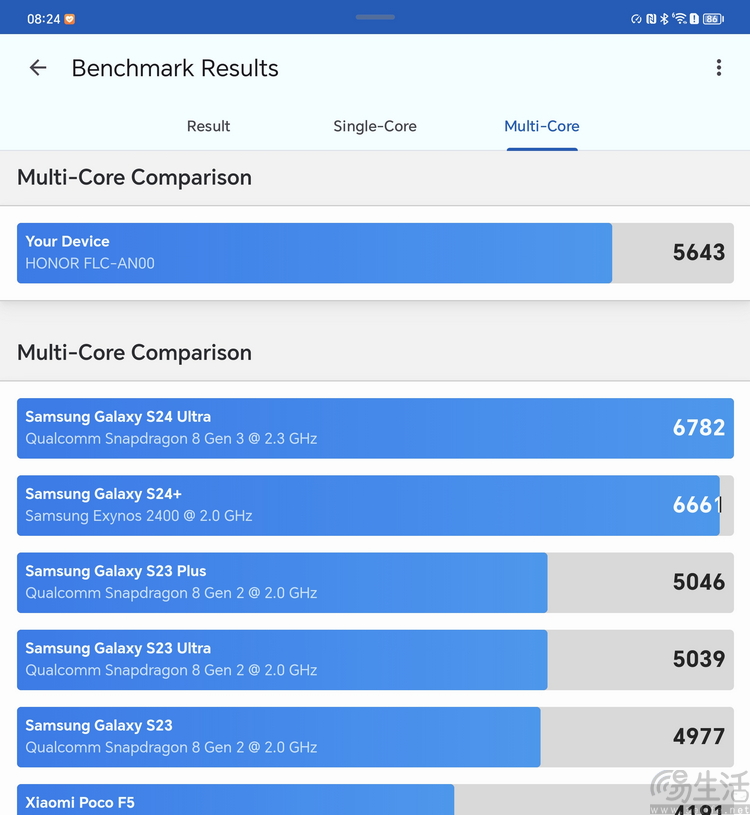Switch to the Result tab

point(208,126)
